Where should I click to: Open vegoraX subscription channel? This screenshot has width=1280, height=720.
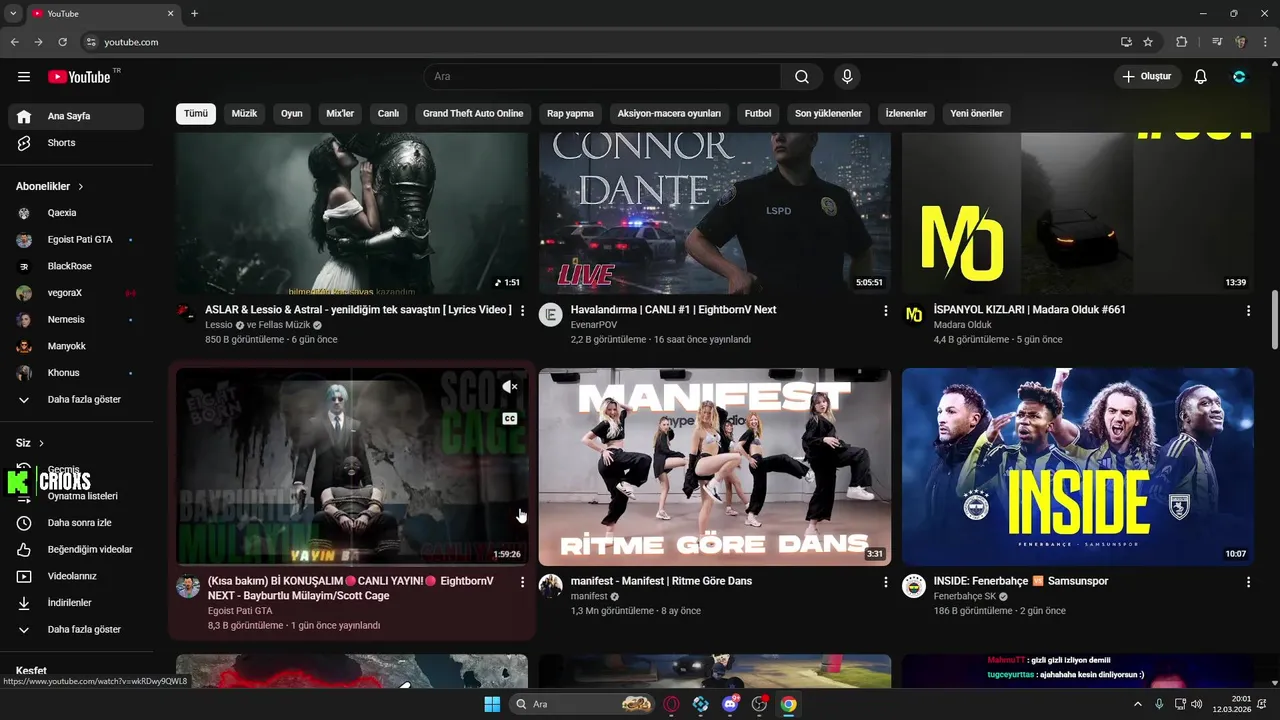[76, 293]
